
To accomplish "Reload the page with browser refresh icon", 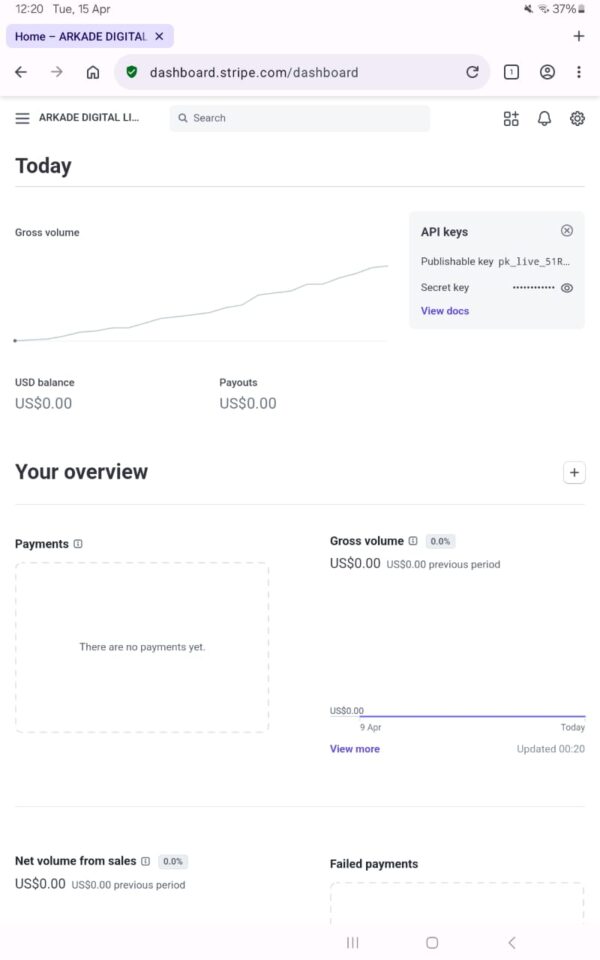I will [x=472, y=72].
